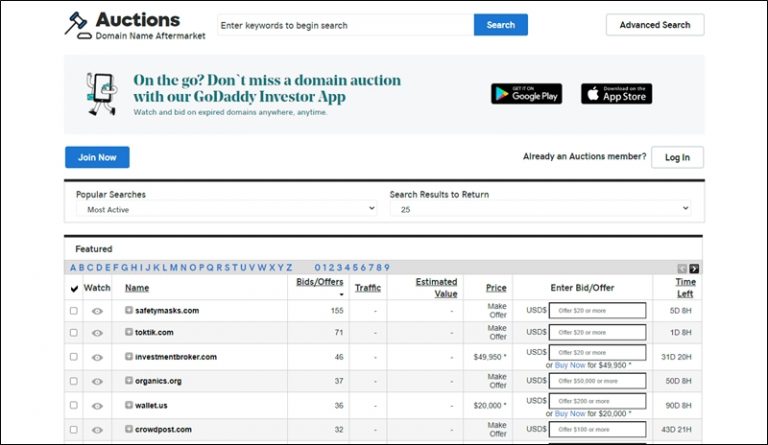This screenshot has width=768, height=445.
Task: Open Search Results to Return dropdown
Action: click(540, 210)
